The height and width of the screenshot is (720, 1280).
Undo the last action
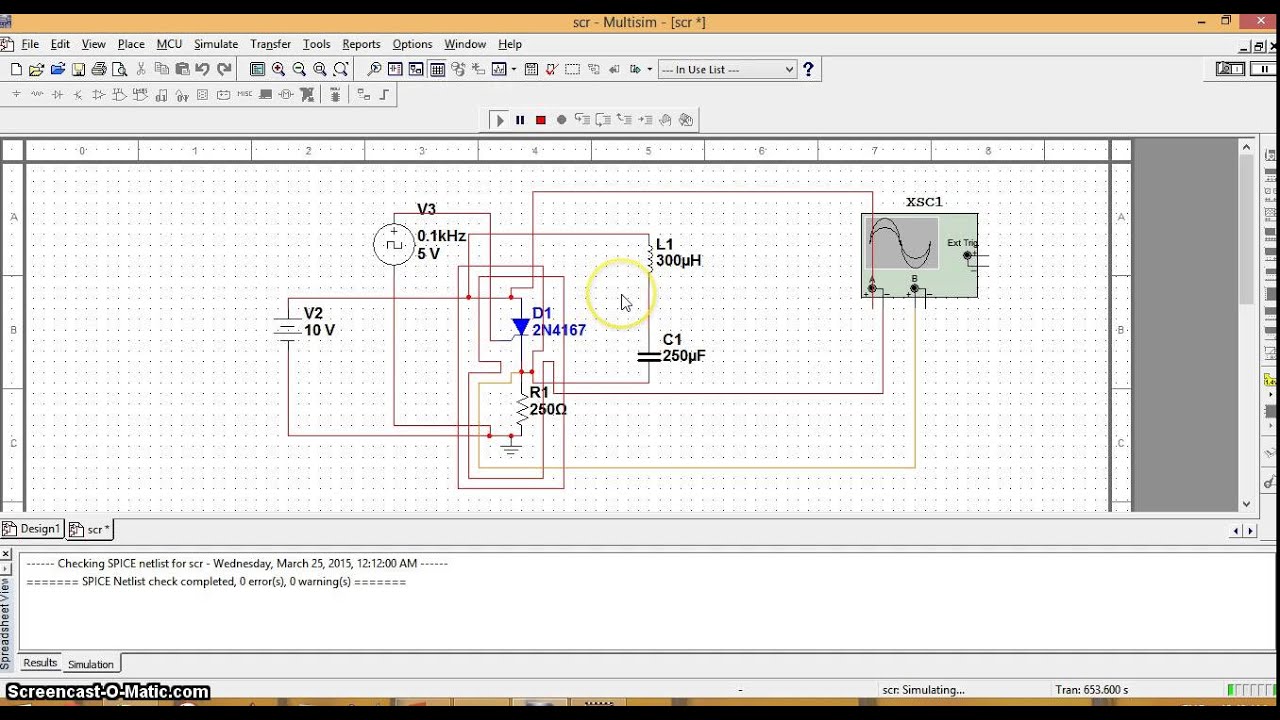click(x=203, y=69)
